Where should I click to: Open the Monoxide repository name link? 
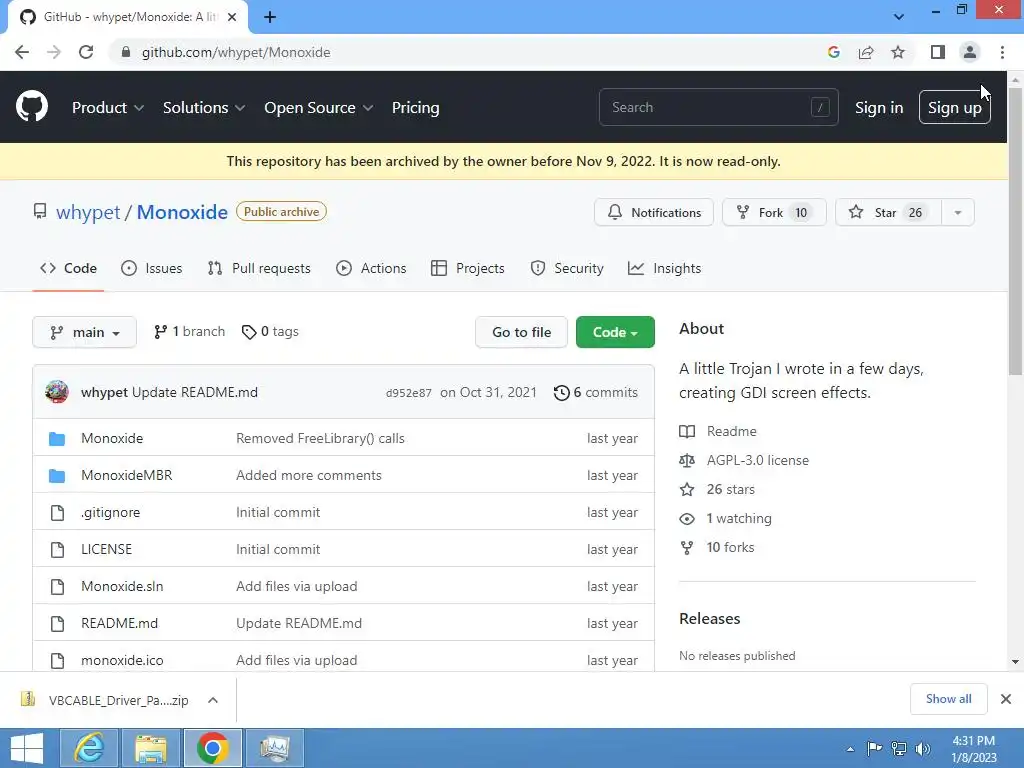(182, 212)
